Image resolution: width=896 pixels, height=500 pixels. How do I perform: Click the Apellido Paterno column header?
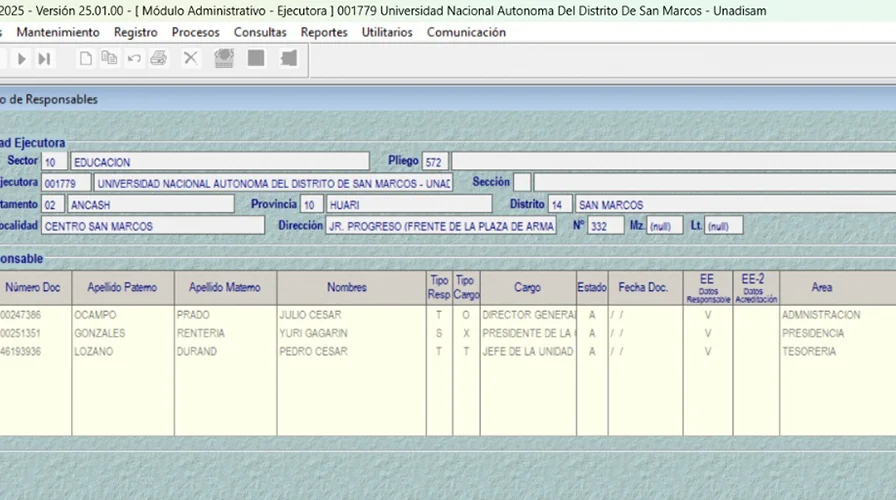123,287
